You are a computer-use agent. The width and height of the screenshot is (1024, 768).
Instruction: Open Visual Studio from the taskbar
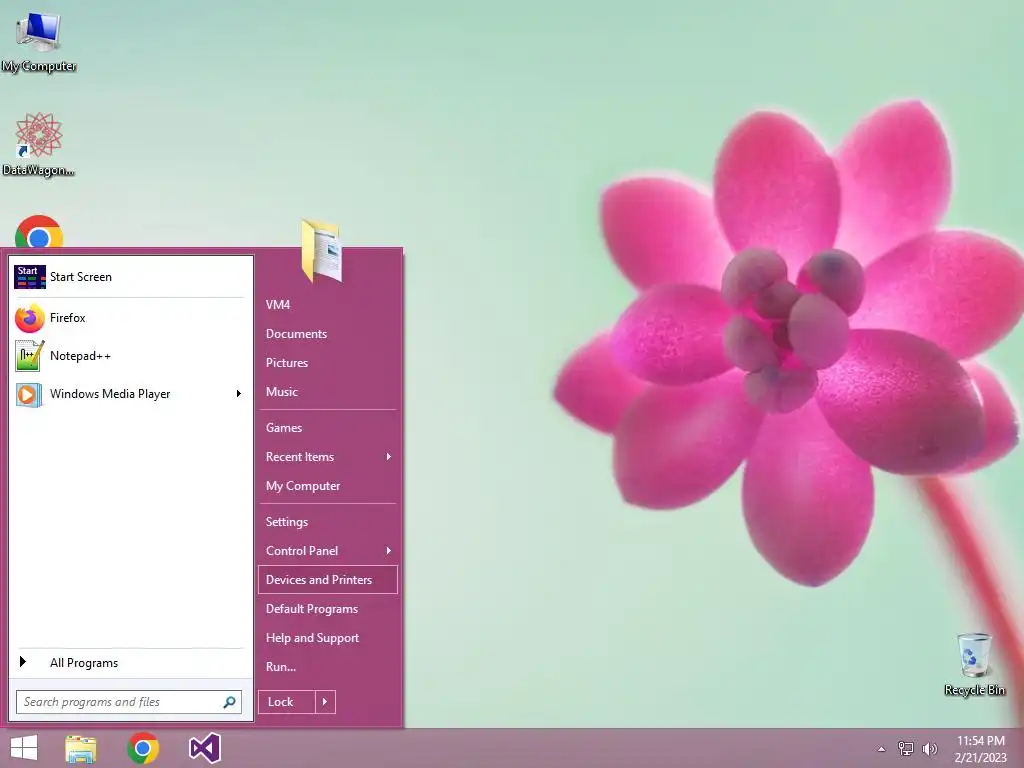click(x=204, y=748)
